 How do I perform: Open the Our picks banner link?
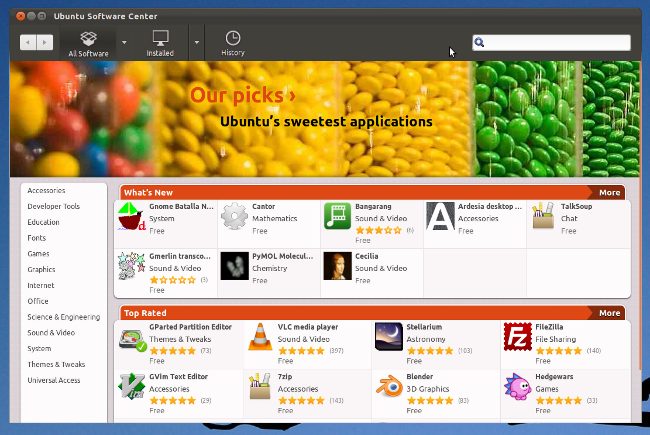click(x=242, y=96)
